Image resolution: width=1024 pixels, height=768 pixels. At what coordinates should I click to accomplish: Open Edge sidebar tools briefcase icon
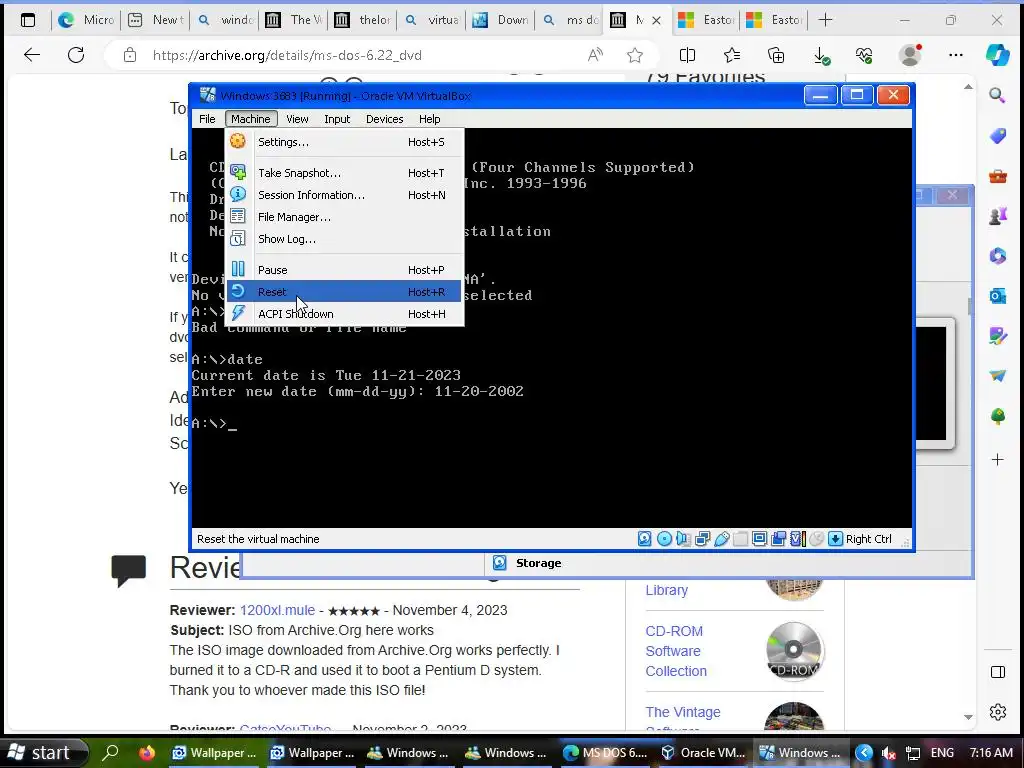click(997, 176)
